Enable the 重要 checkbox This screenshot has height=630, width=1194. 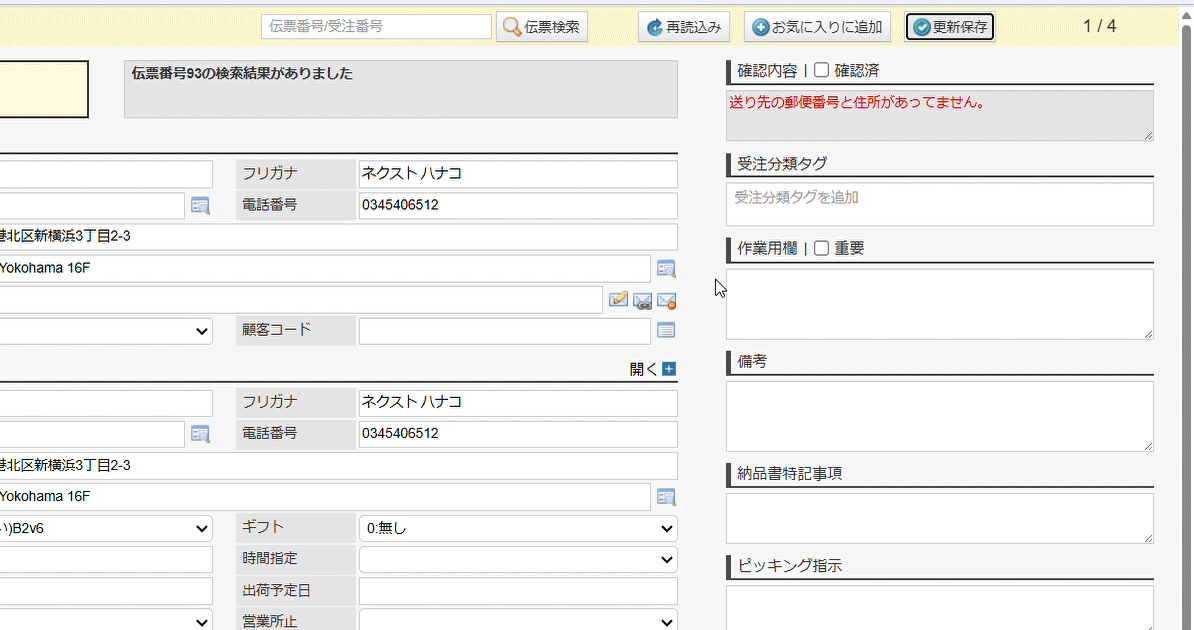pos(822,248)
